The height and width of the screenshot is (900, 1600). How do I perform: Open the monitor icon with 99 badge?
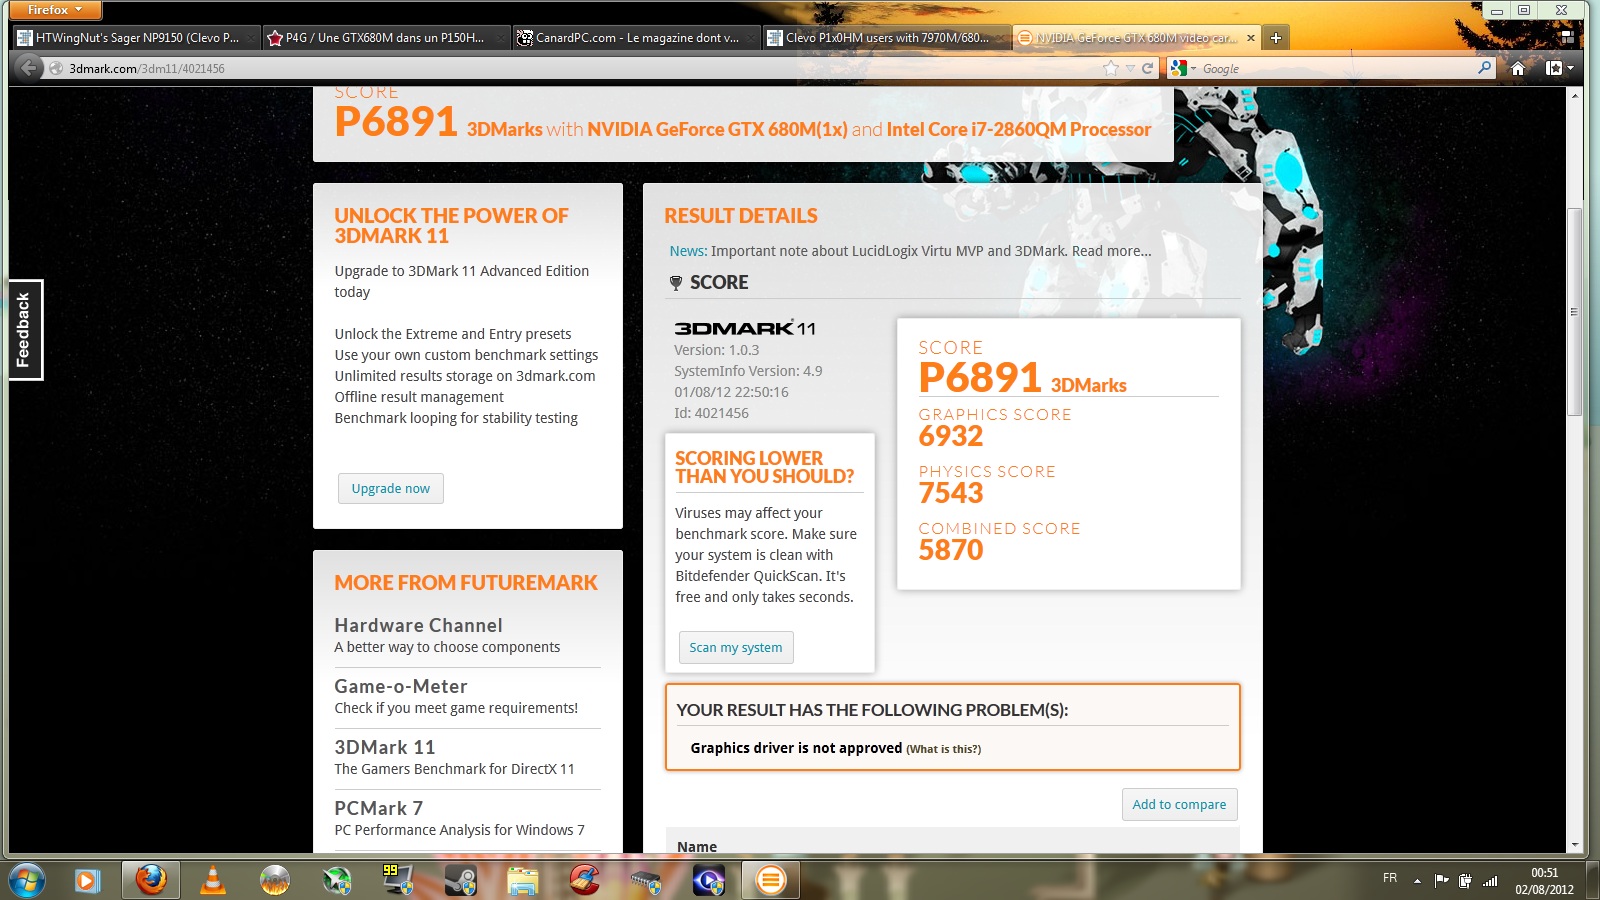pos(398,881)
